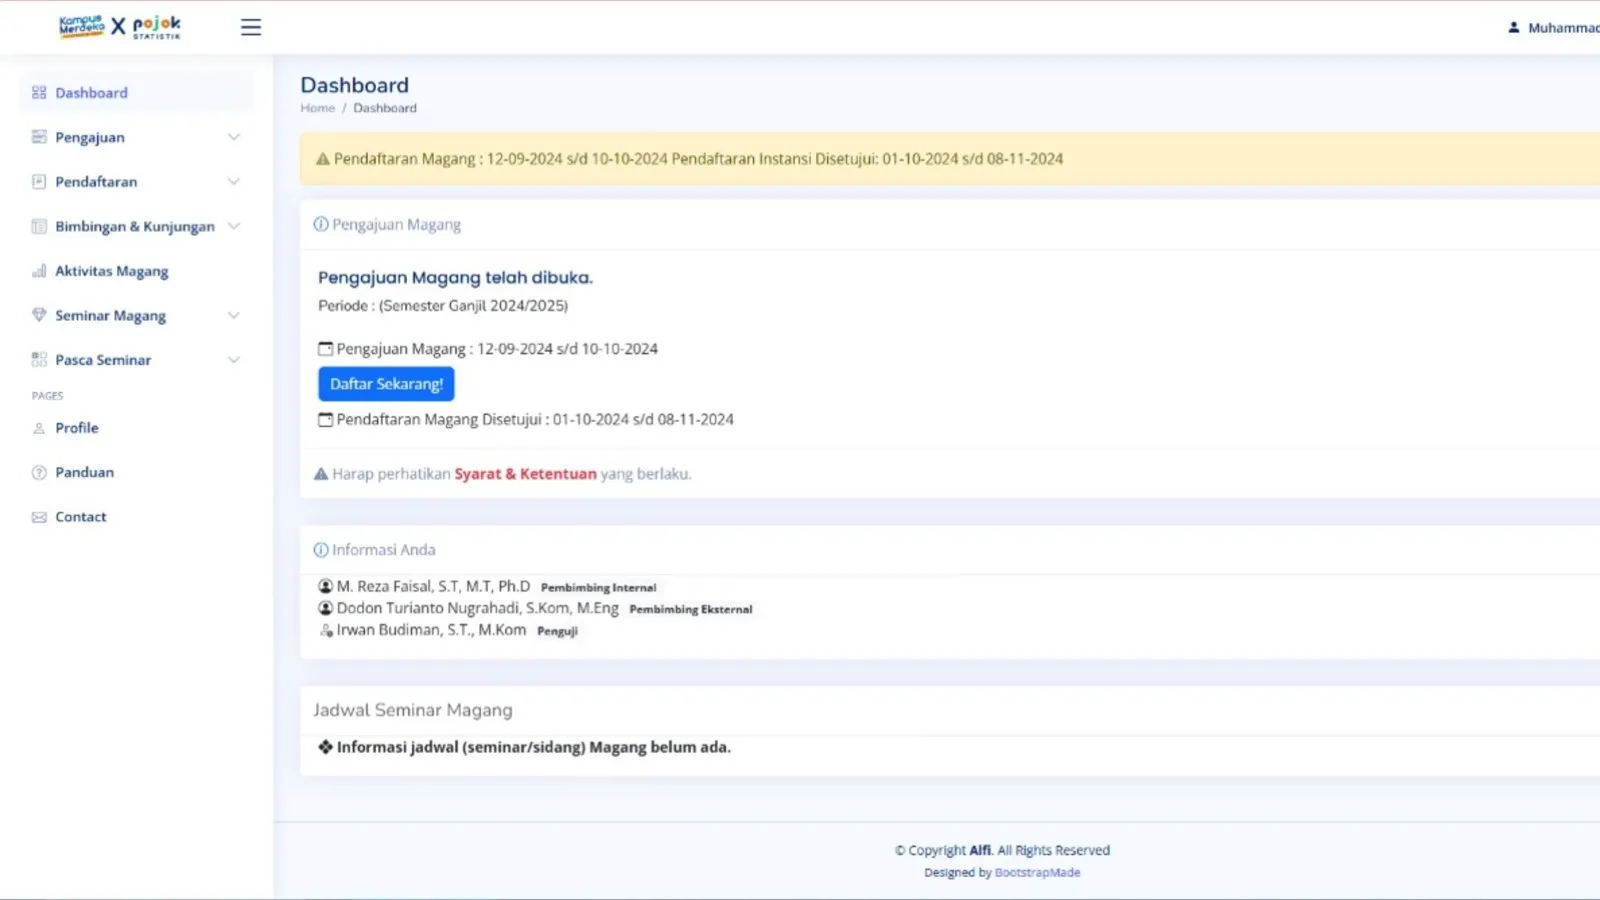Click the info icon beside Informasi Anda
This screenshot has height=900, width=1600.
point(321,550)
